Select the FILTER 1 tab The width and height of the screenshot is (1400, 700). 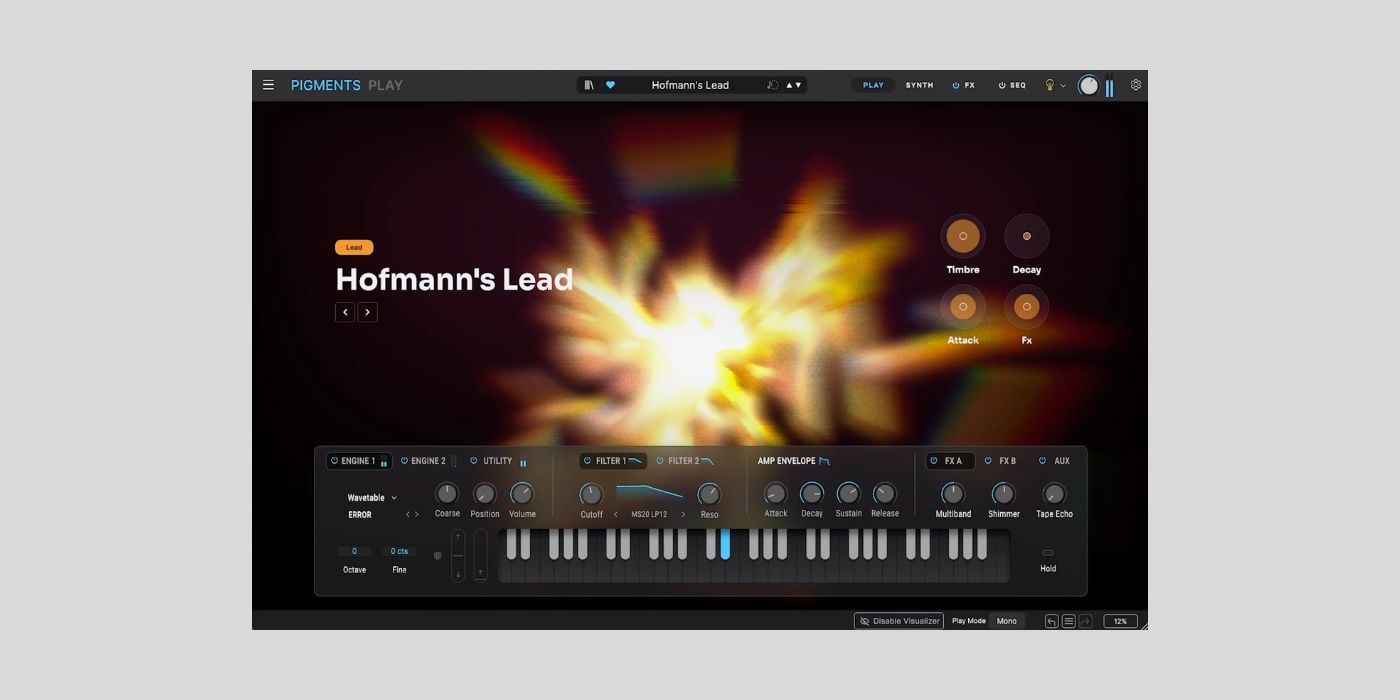click(x=611, y=461)
